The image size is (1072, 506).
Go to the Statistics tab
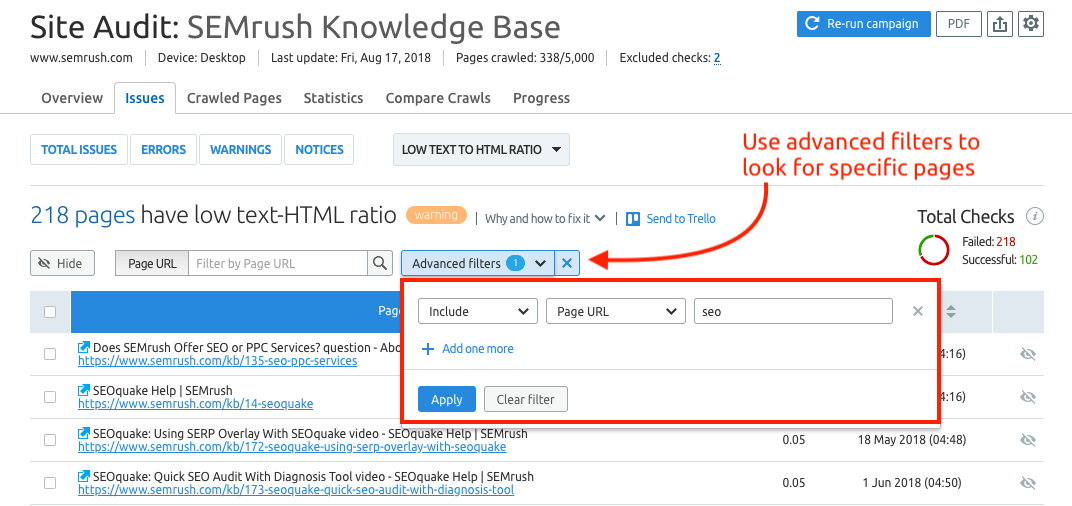(333, 98)
